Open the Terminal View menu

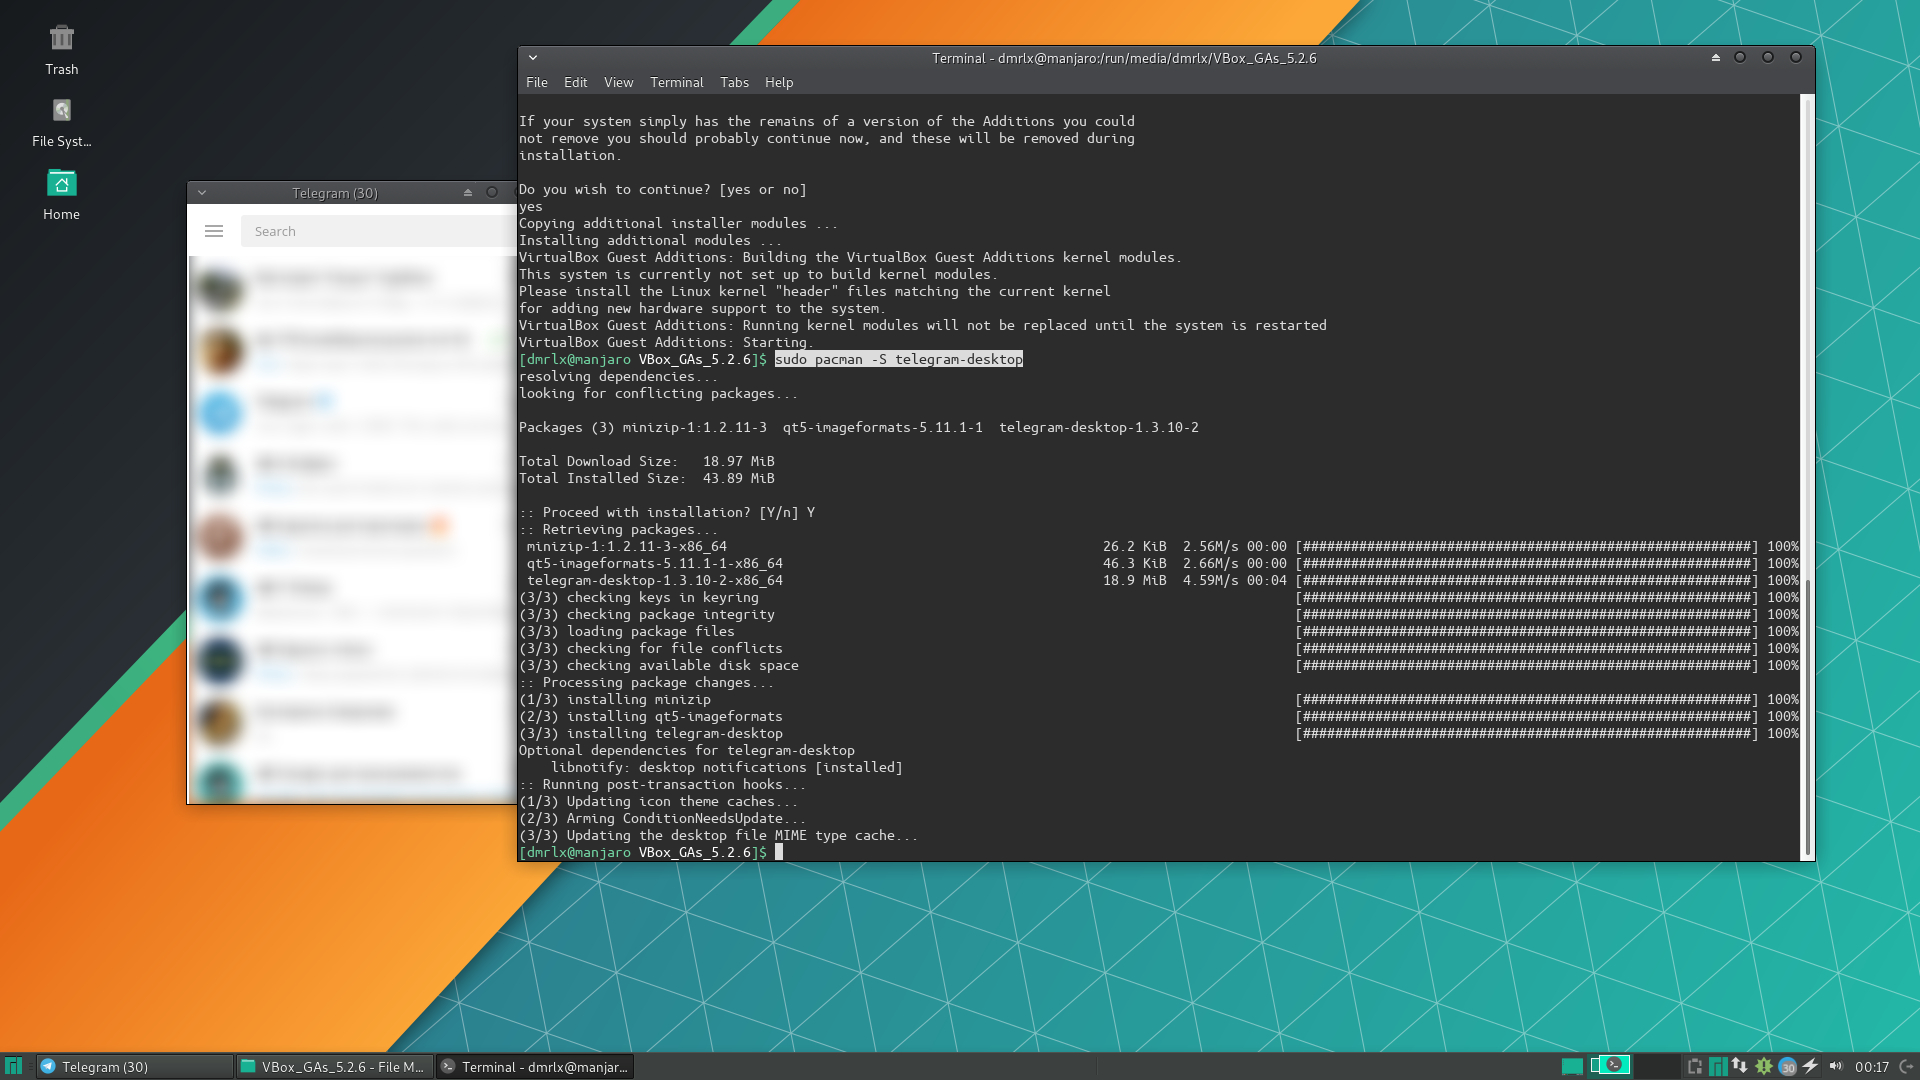(618, 82)
